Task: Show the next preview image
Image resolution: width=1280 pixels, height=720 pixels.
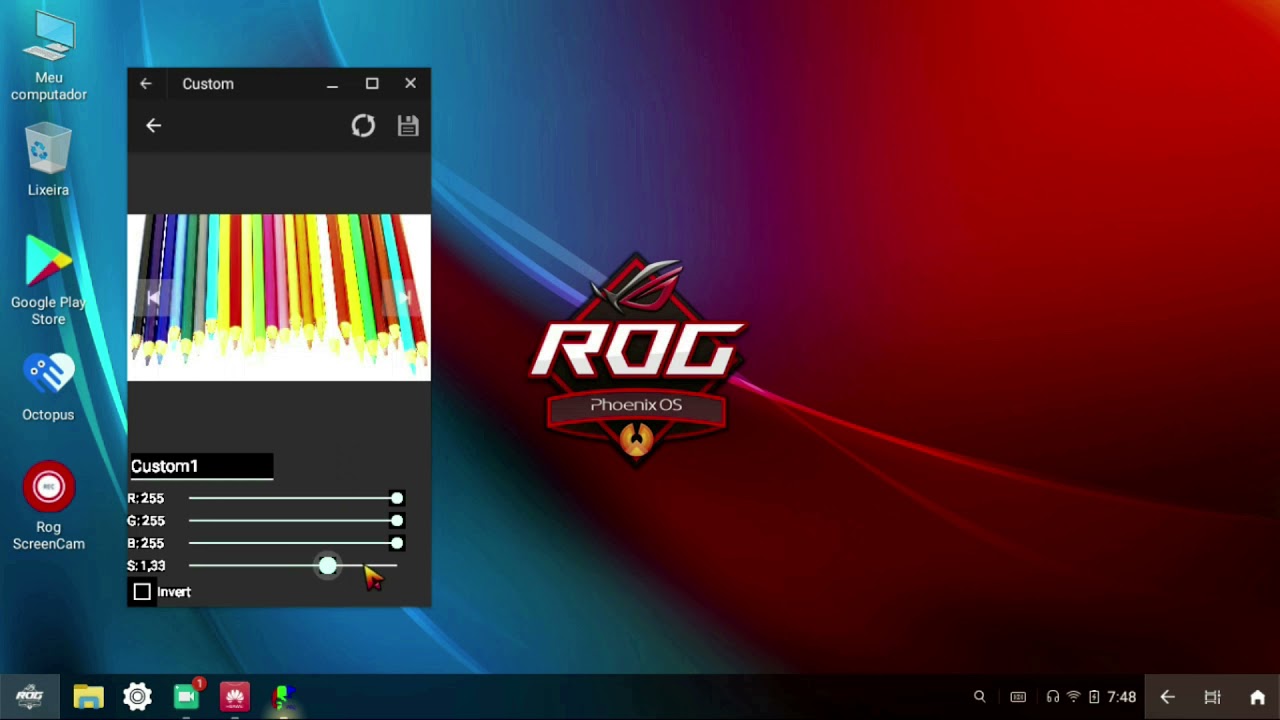Action: coord(405,297)
